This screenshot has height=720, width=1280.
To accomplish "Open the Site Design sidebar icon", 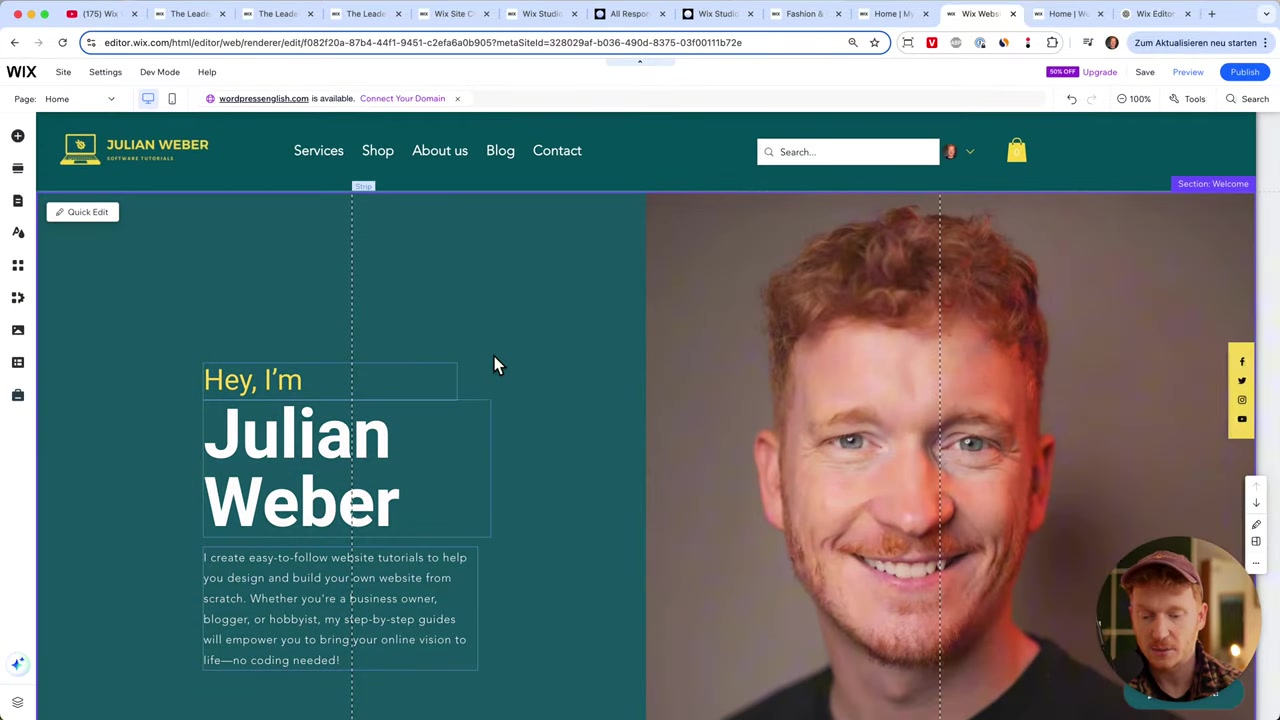I will point(18,232).
